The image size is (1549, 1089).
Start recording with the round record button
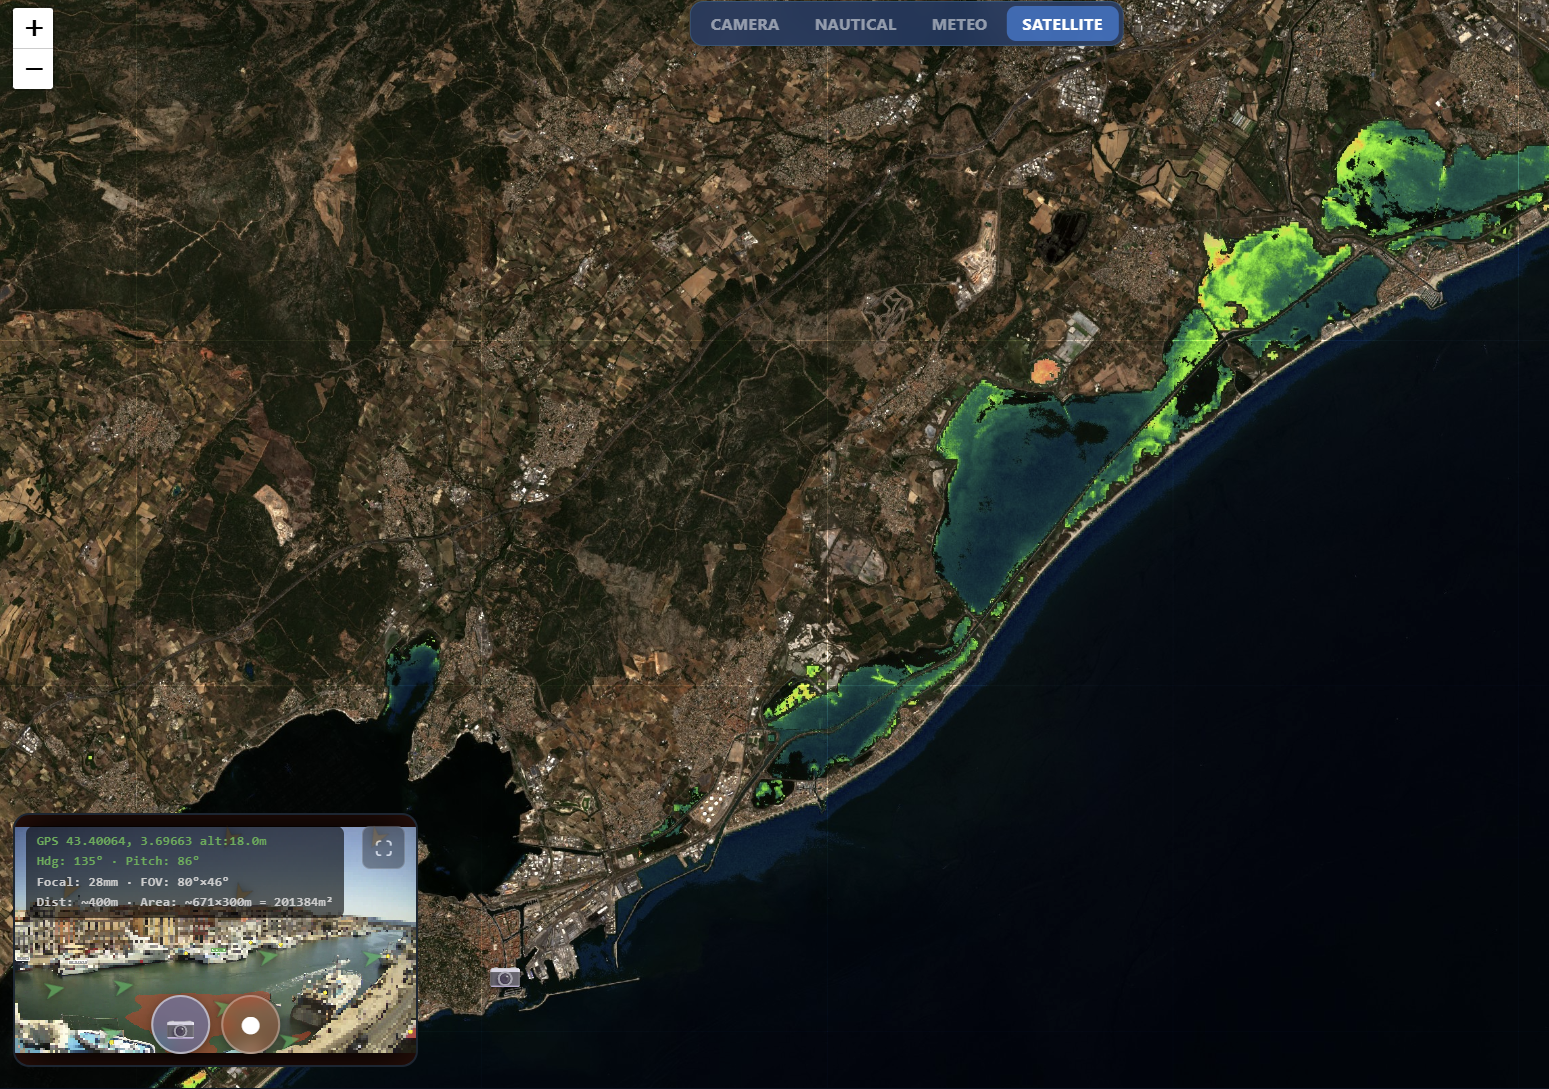point(250,1026)
